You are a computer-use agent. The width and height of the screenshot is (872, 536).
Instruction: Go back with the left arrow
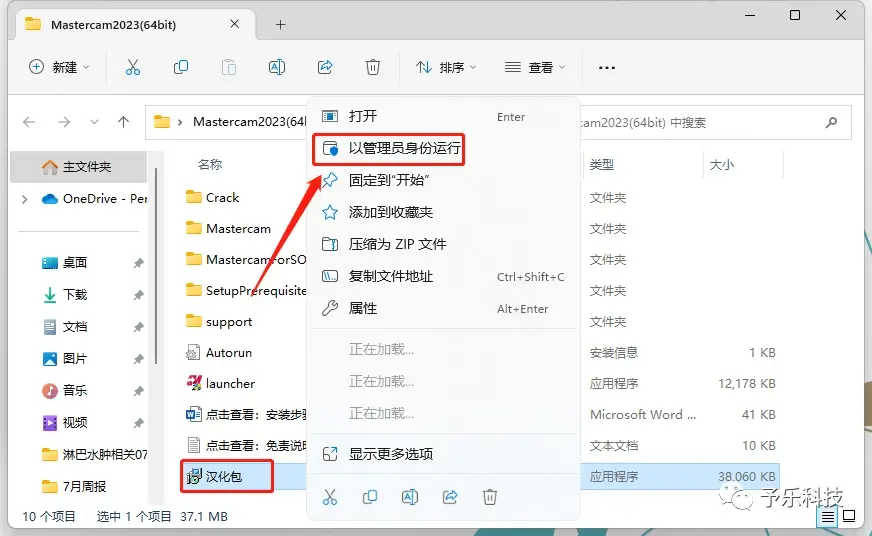pos(29,122)
